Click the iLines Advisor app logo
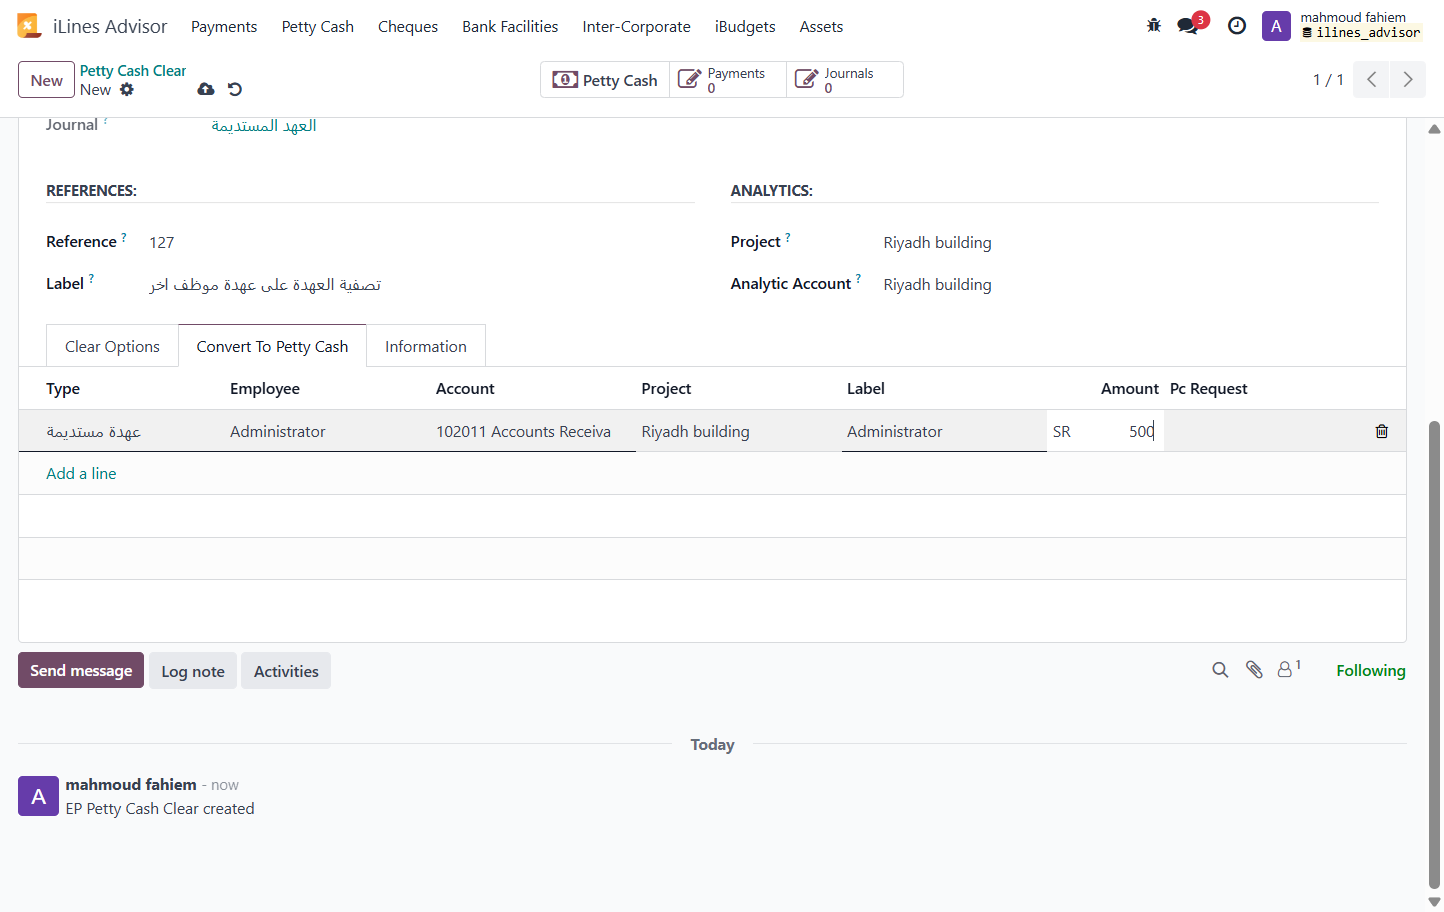 [29, 26]
